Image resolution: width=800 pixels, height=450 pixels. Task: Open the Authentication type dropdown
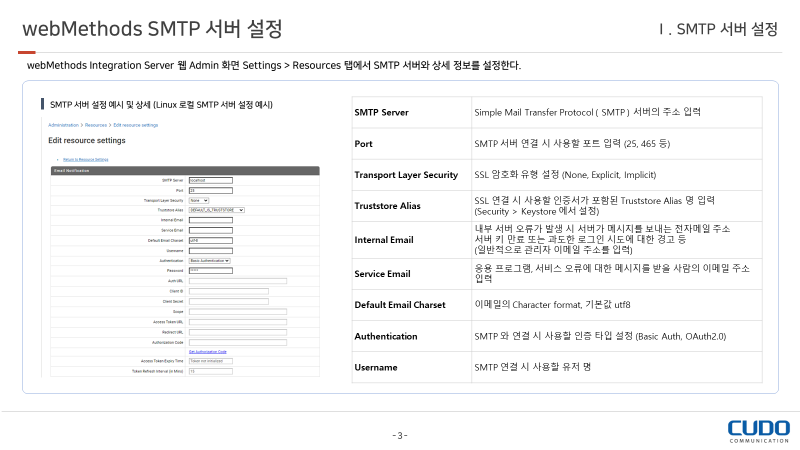209,260
